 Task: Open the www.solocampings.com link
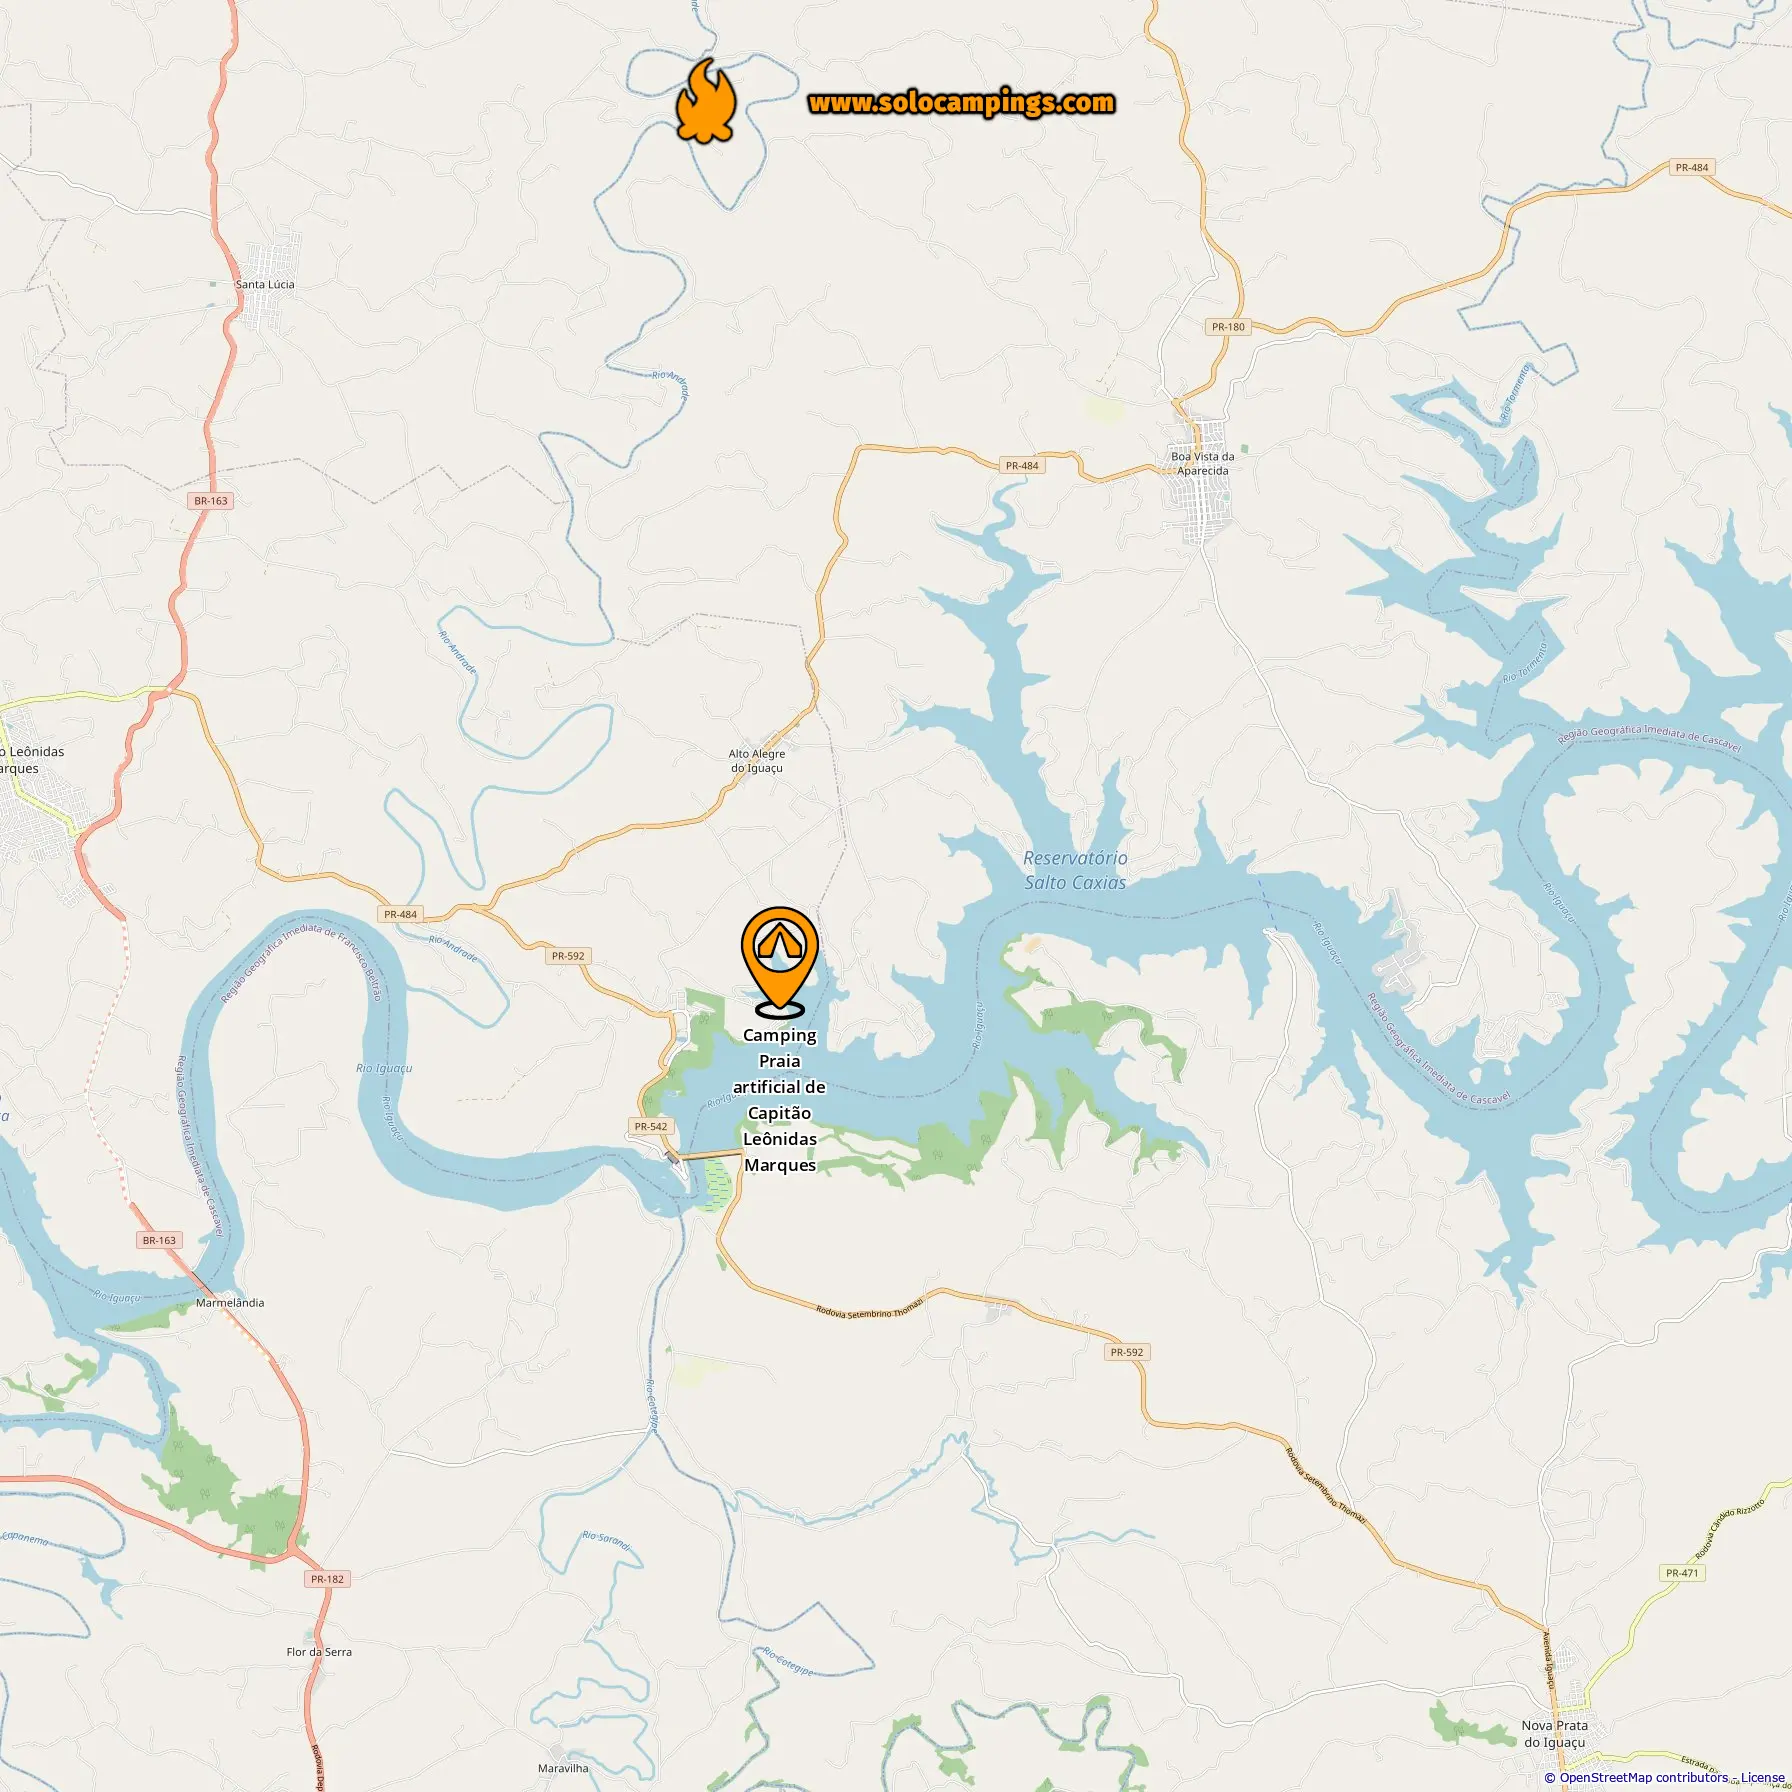[961, 103]
